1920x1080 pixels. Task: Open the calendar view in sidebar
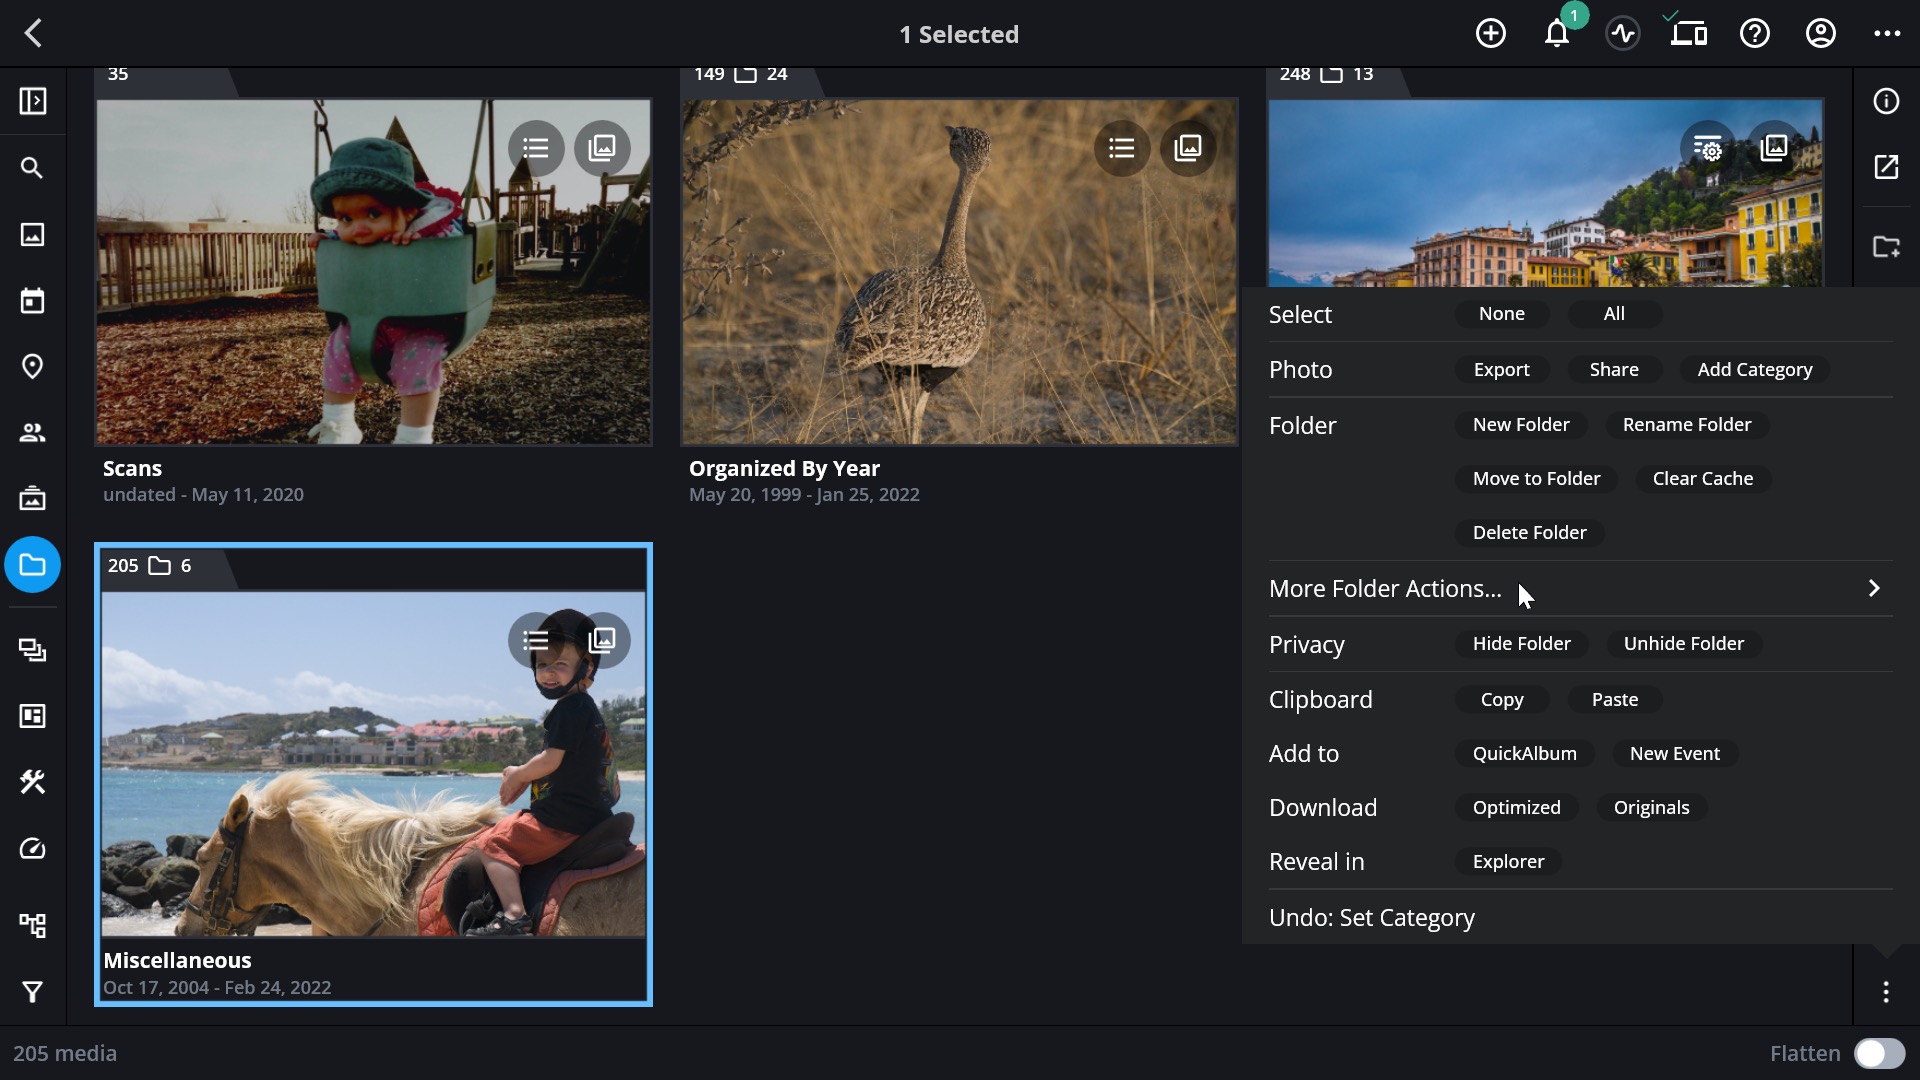pyautogui.click(x=32, y=300)
